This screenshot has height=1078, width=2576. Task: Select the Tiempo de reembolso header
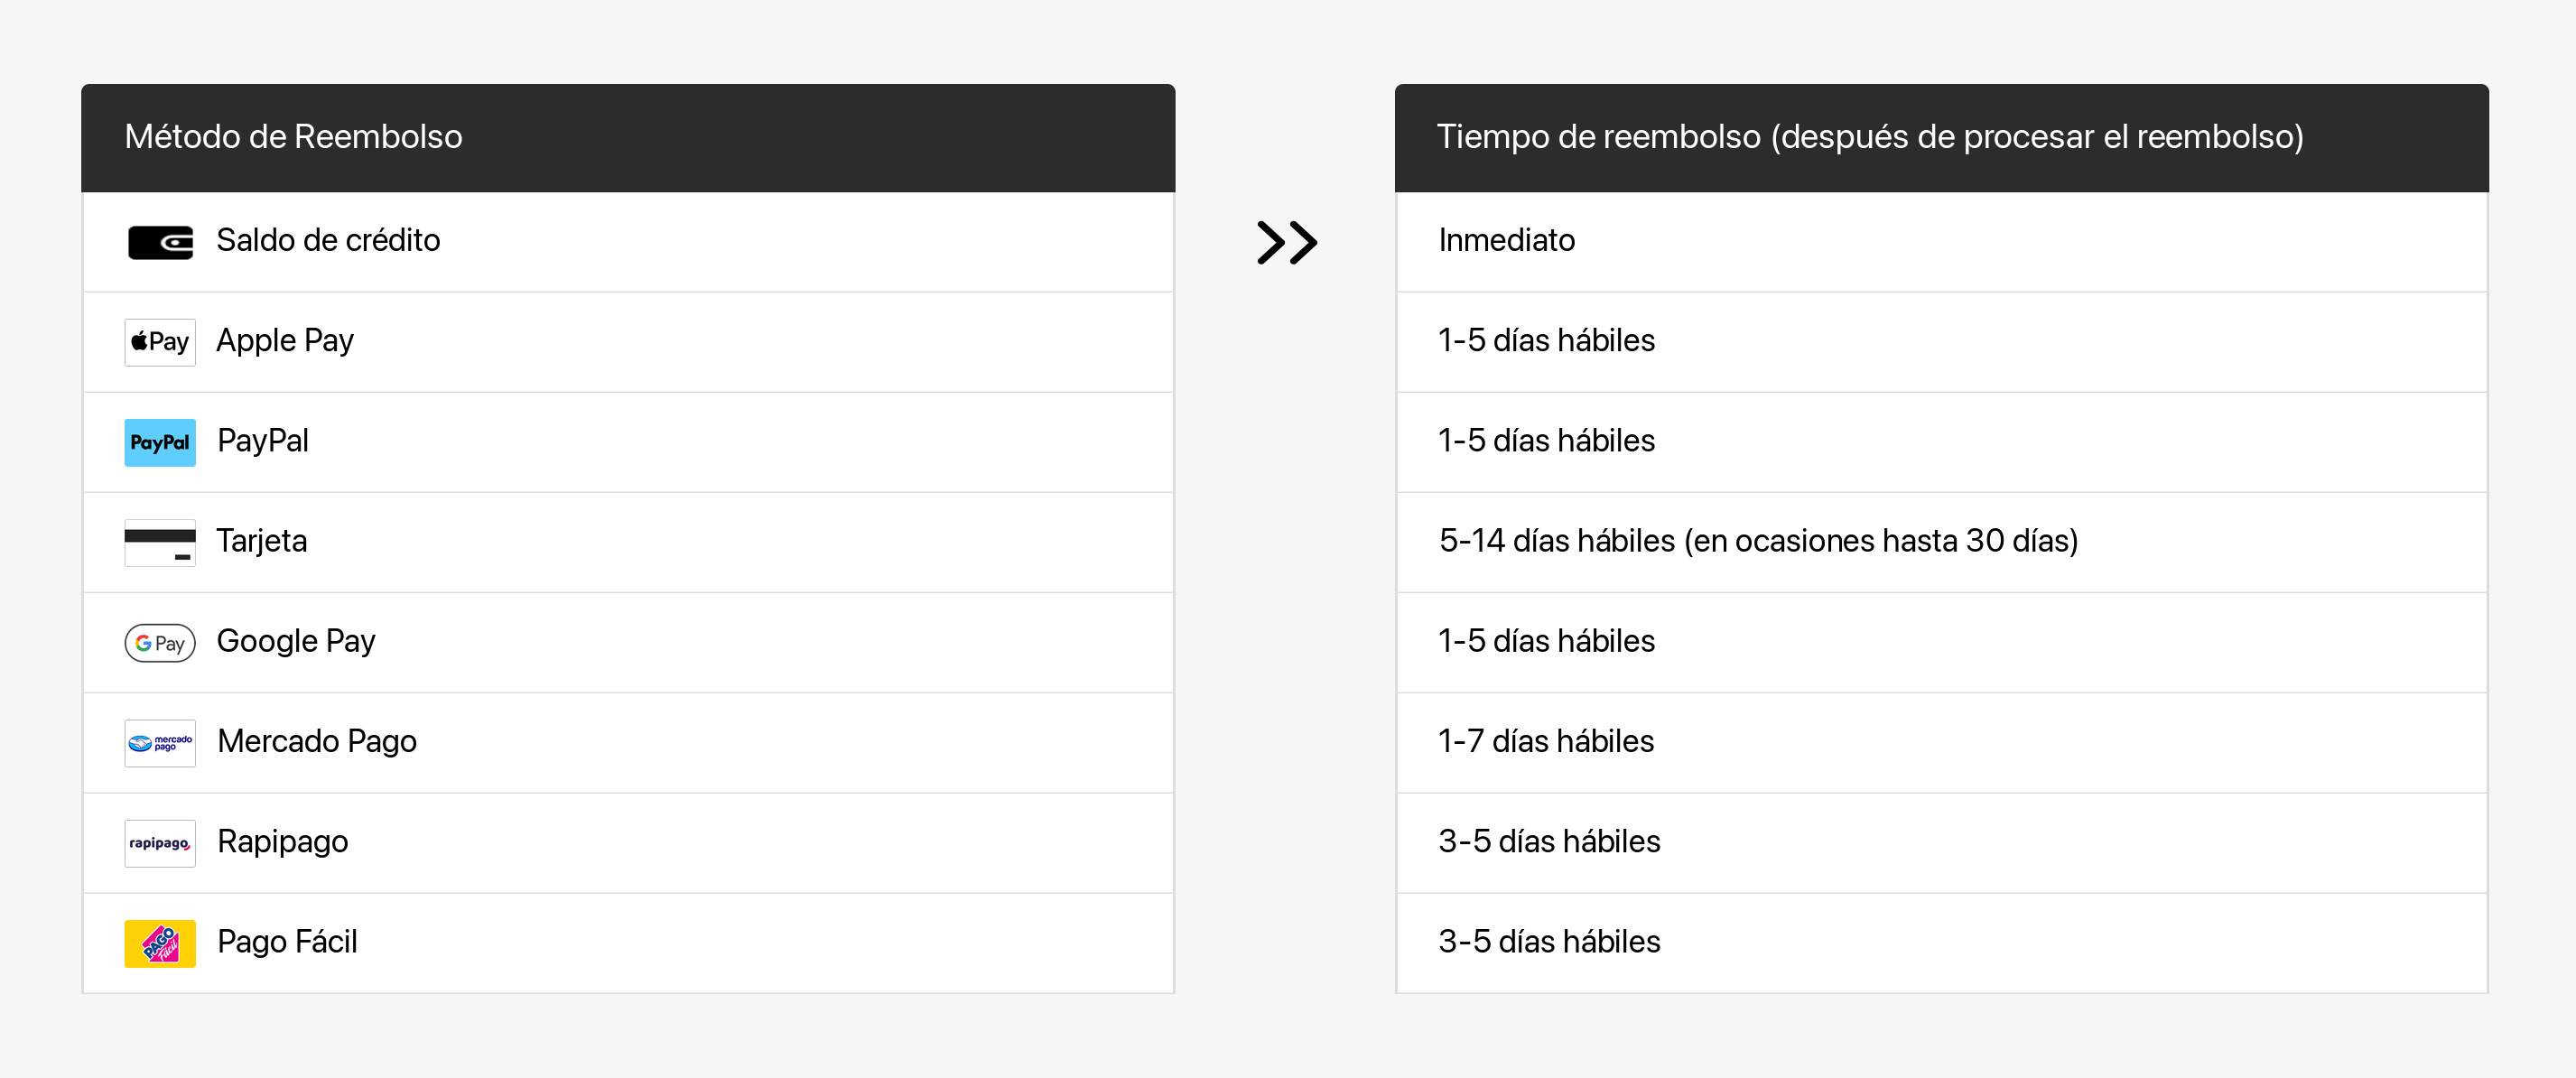(1869, 136)
